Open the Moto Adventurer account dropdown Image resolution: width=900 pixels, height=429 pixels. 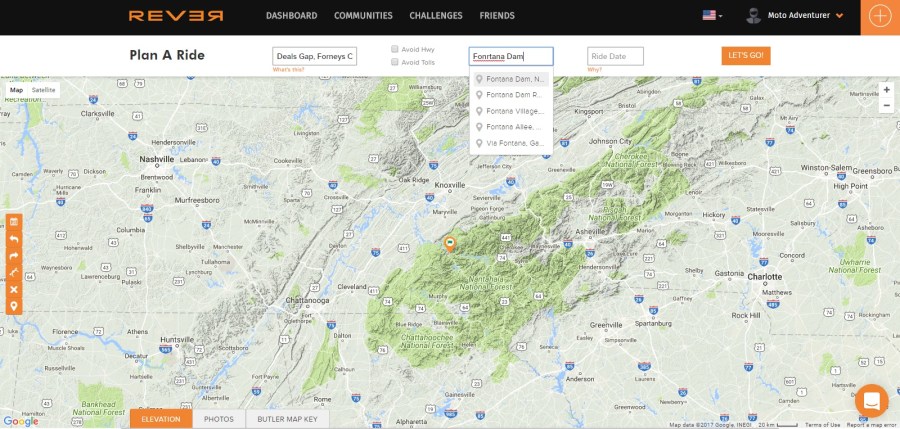[x=796, y=16]
